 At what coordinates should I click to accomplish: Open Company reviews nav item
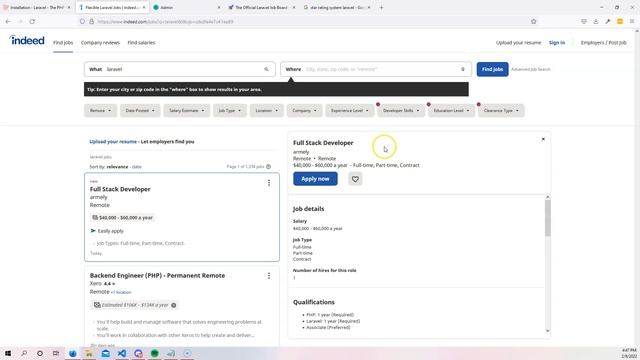pyautogui.click(x=100, y=42)
